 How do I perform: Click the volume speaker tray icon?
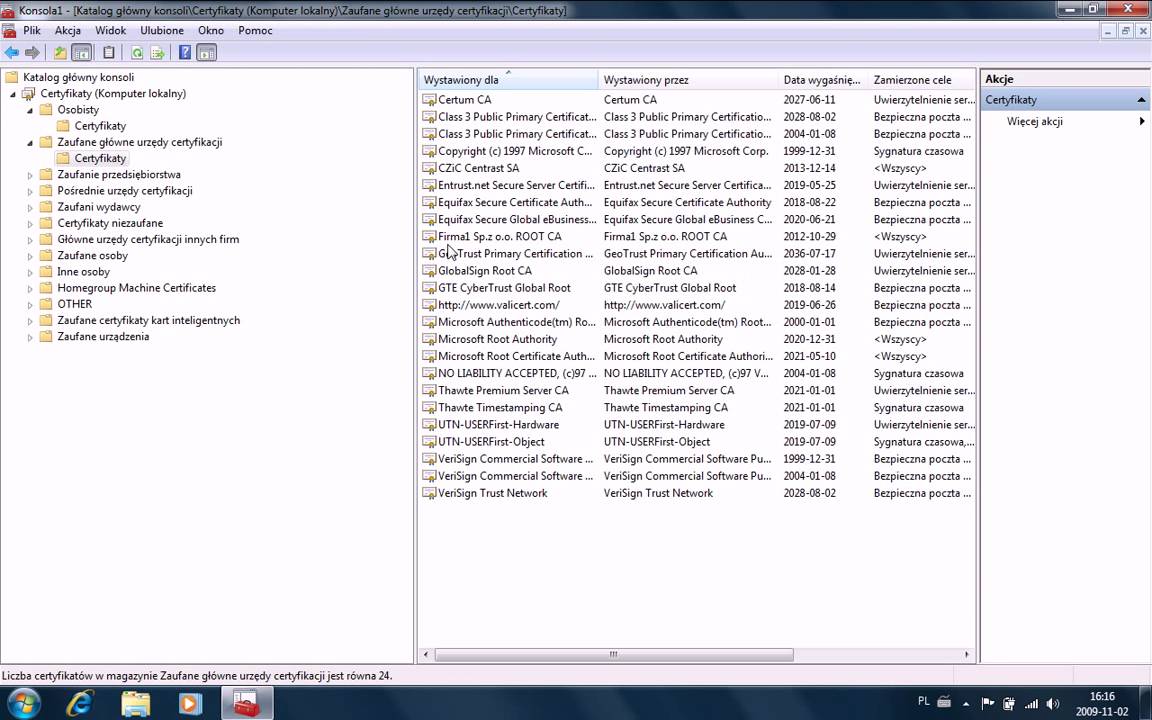point(1053,703)
